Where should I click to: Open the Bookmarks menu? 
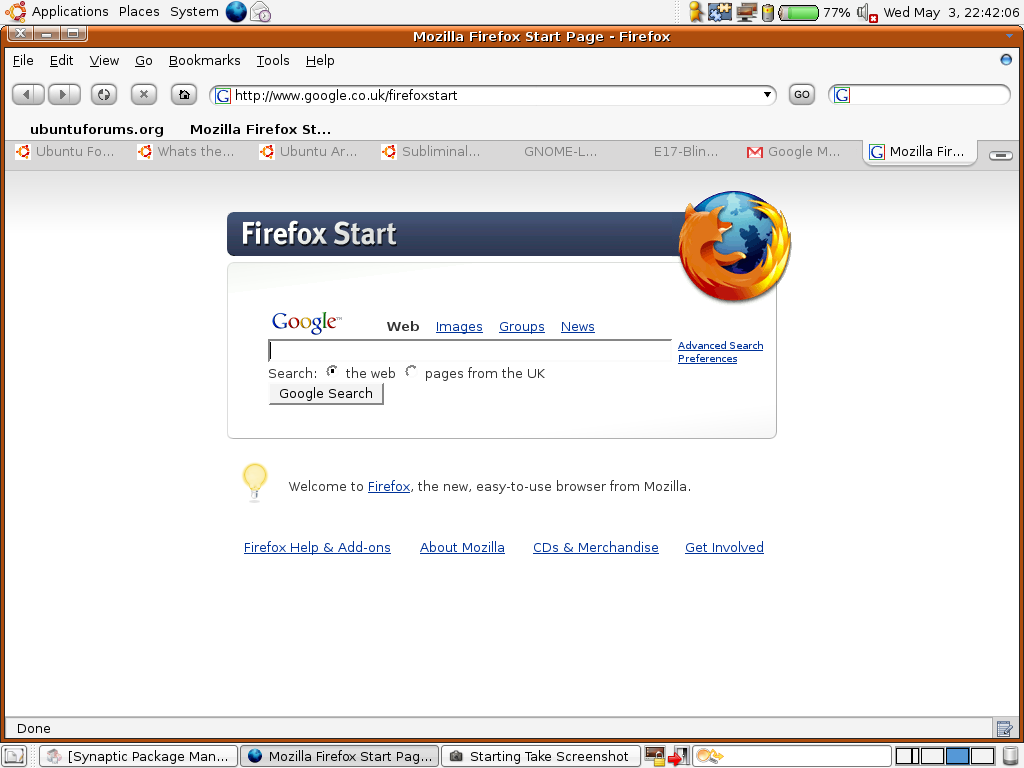(x=204, y=61)
